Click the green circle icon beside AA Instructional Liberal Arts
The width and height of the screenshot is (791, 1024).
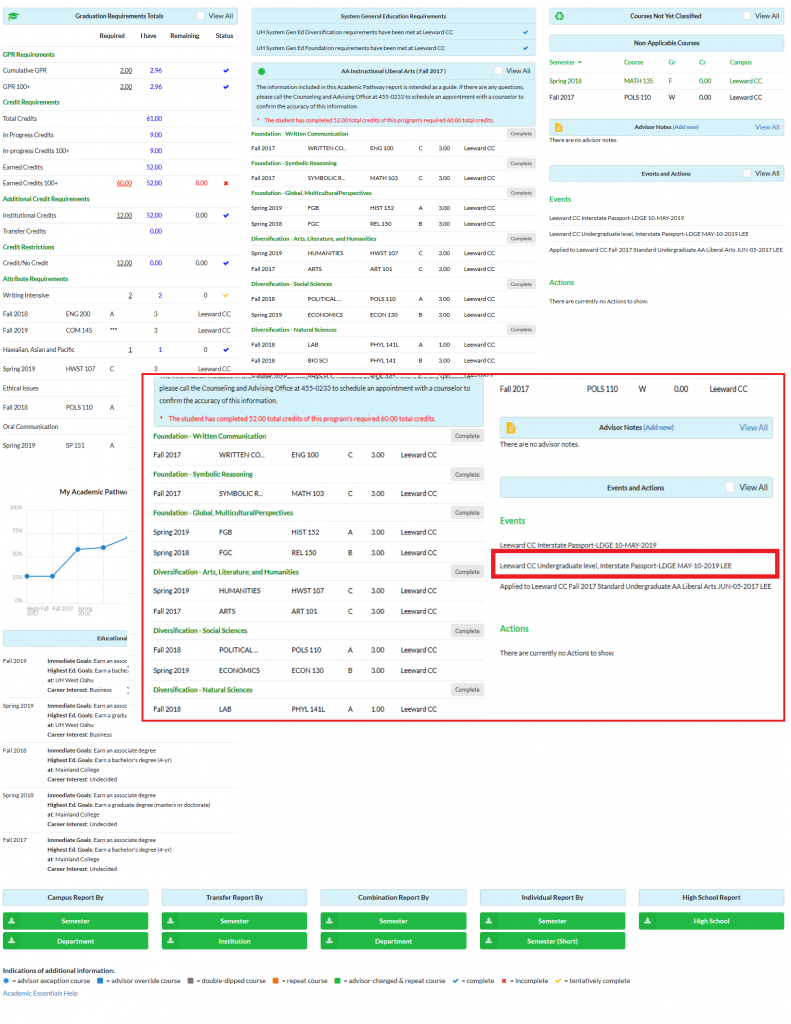tap(262, 71)
